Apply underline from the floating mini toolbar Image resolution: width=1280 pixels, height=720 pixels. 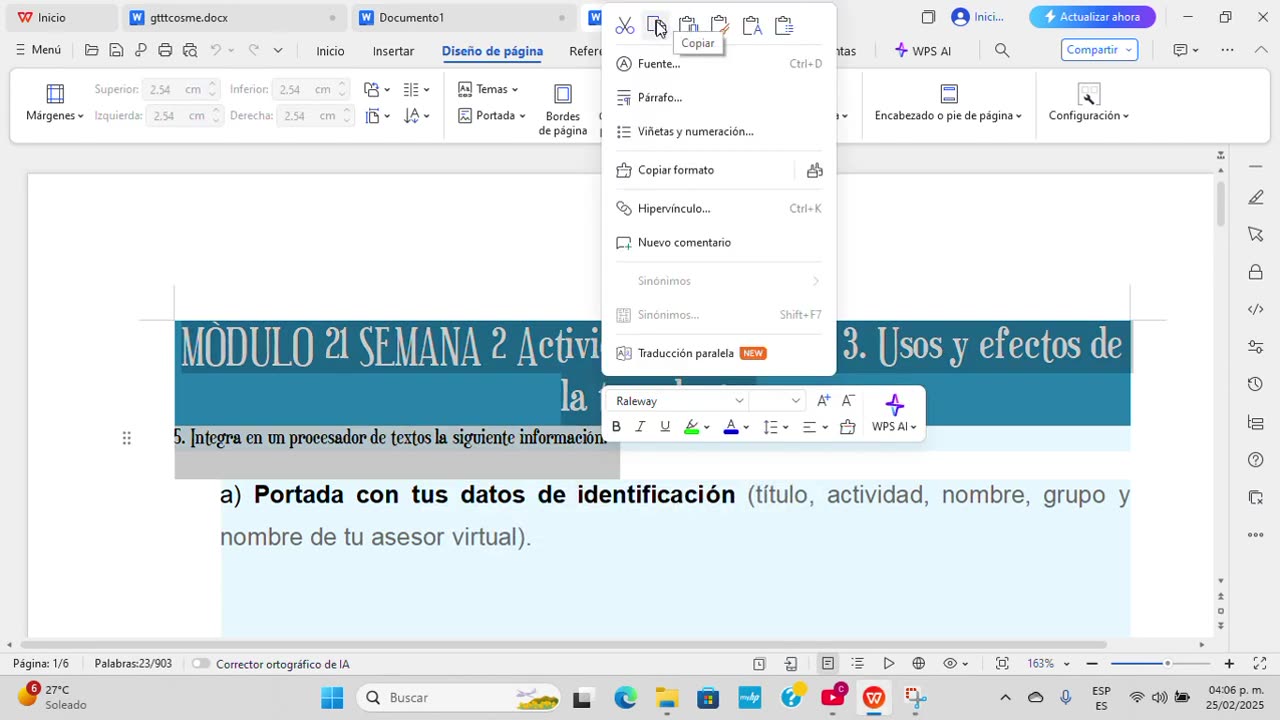665,427
